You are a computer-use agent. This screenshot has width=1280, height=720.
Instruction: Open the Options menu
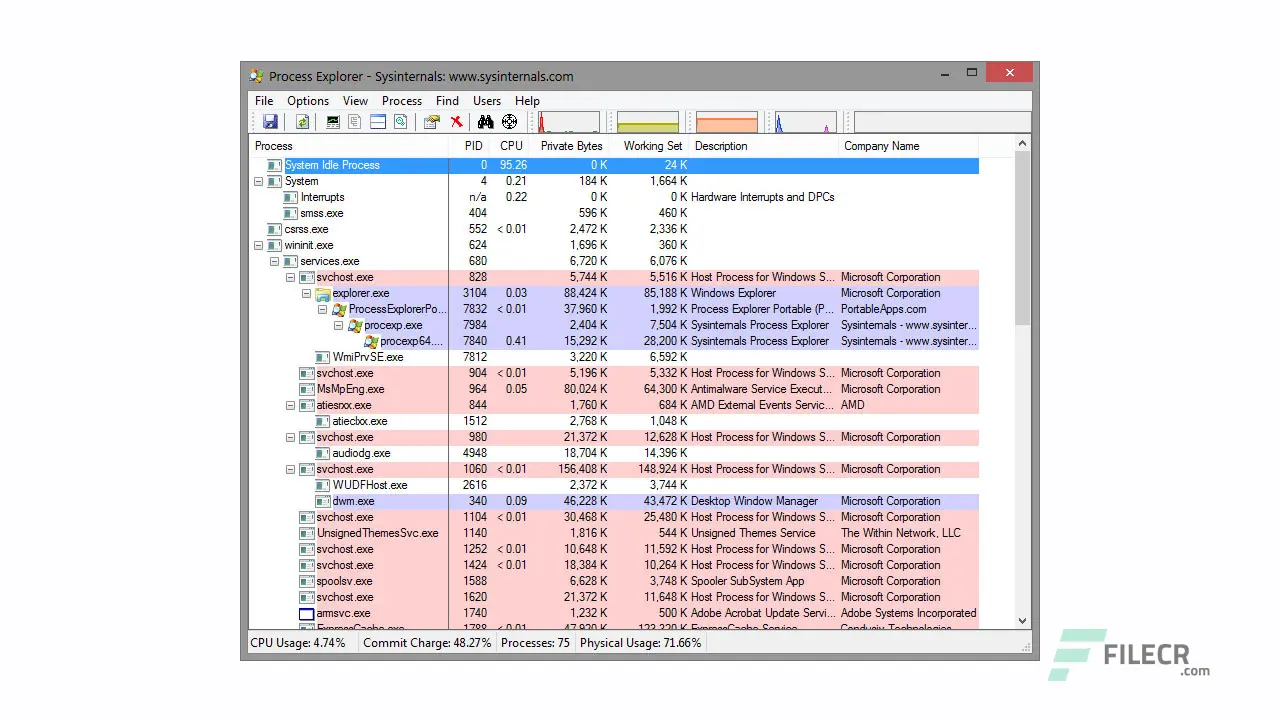(308, 101)
